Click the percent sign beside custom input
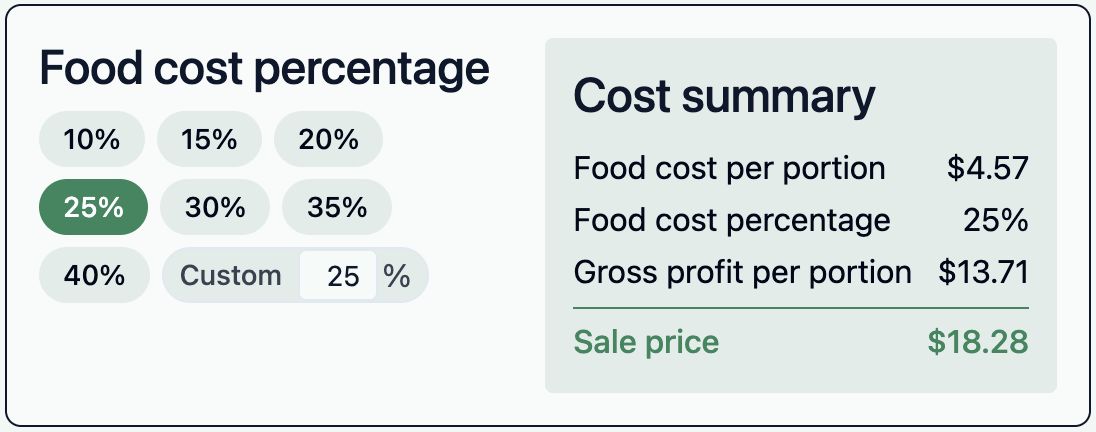The width and height of the screenshot is (1096, 432). point(397,276)
